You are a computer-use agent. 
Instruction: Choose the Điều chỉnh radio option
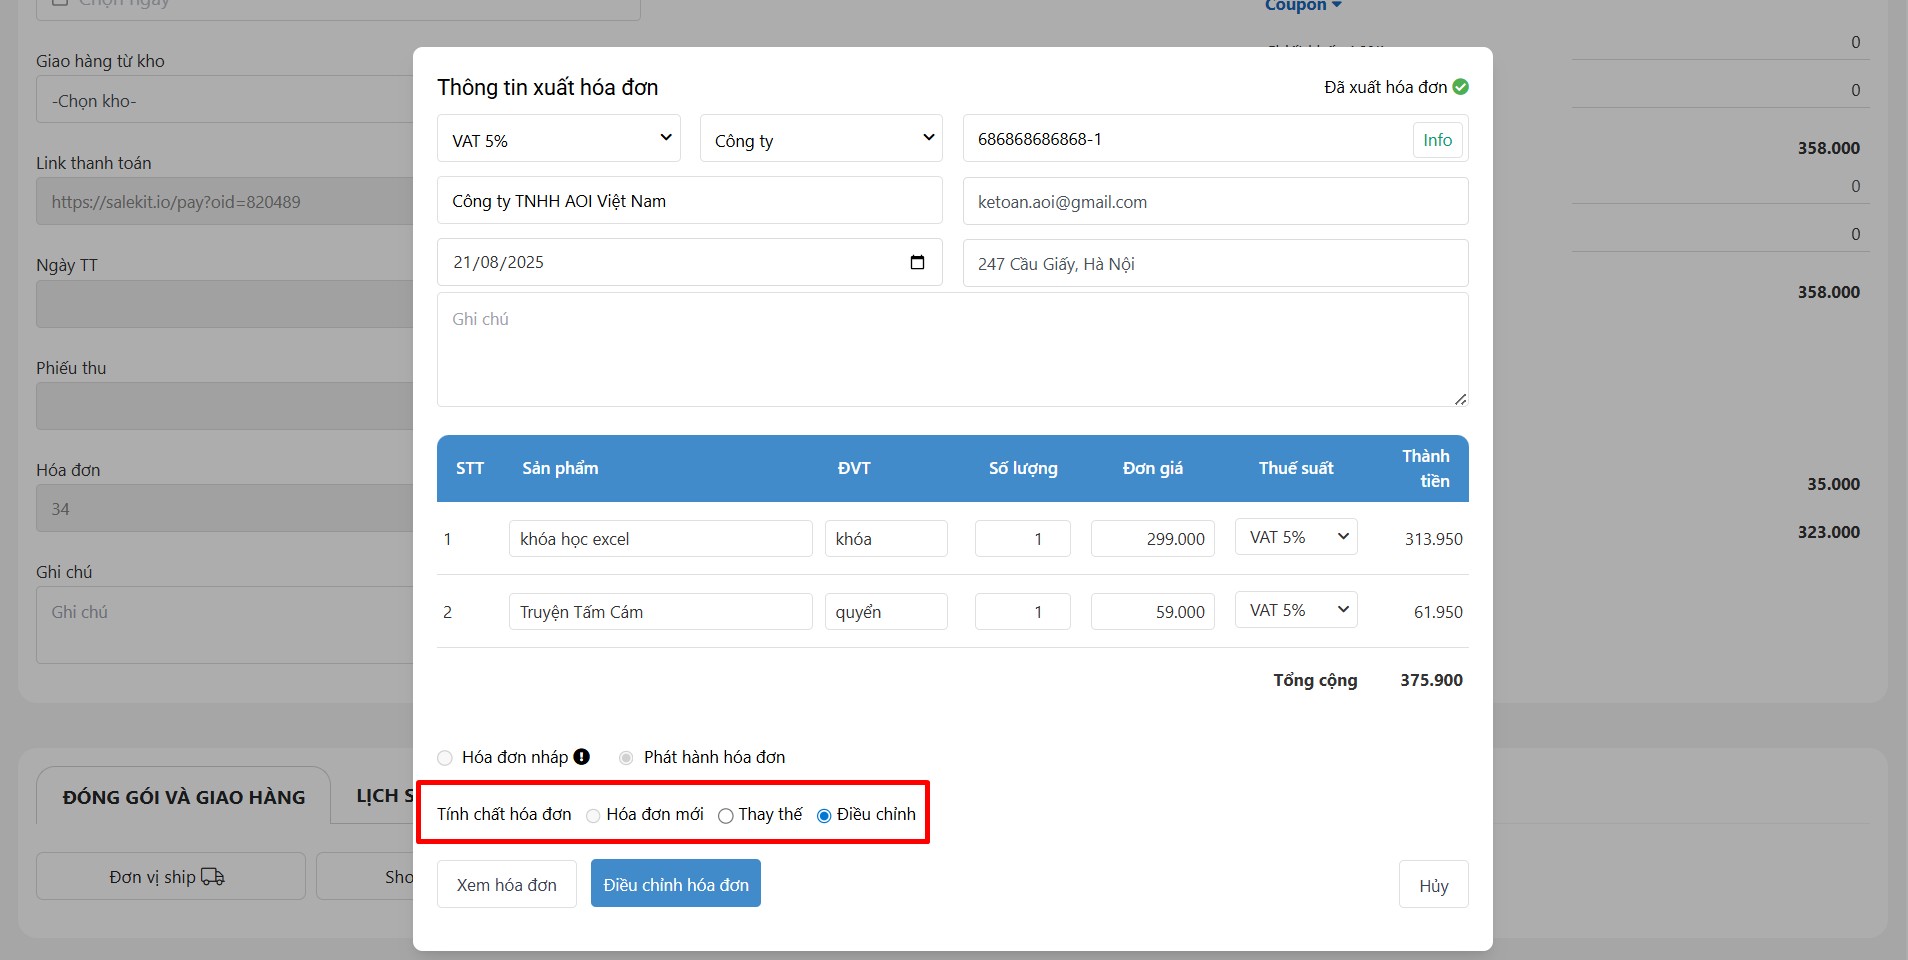[824, 816]
